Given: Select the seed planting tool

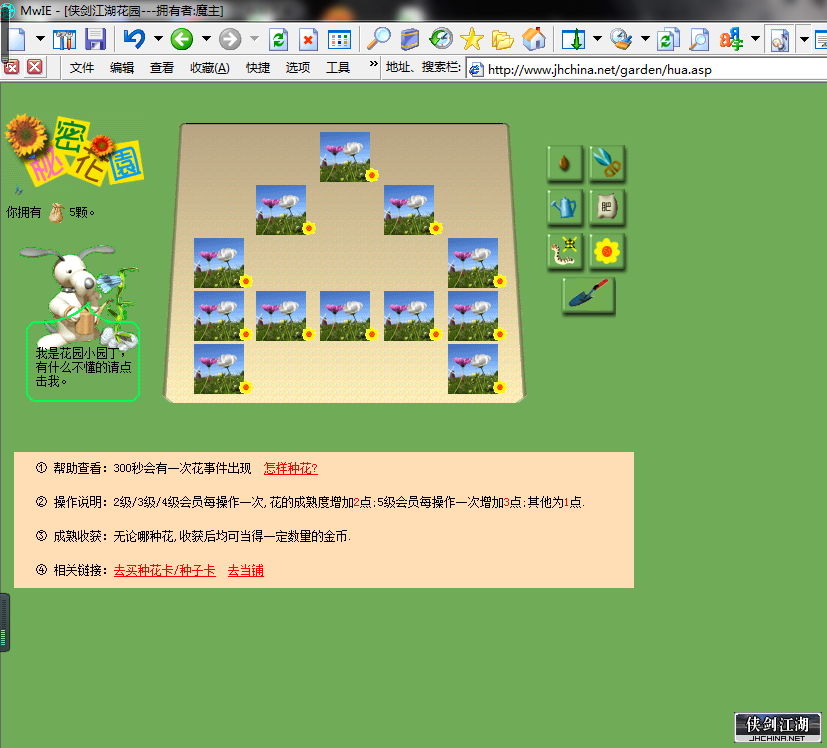Looking at the screenshot, I should 565,163.
